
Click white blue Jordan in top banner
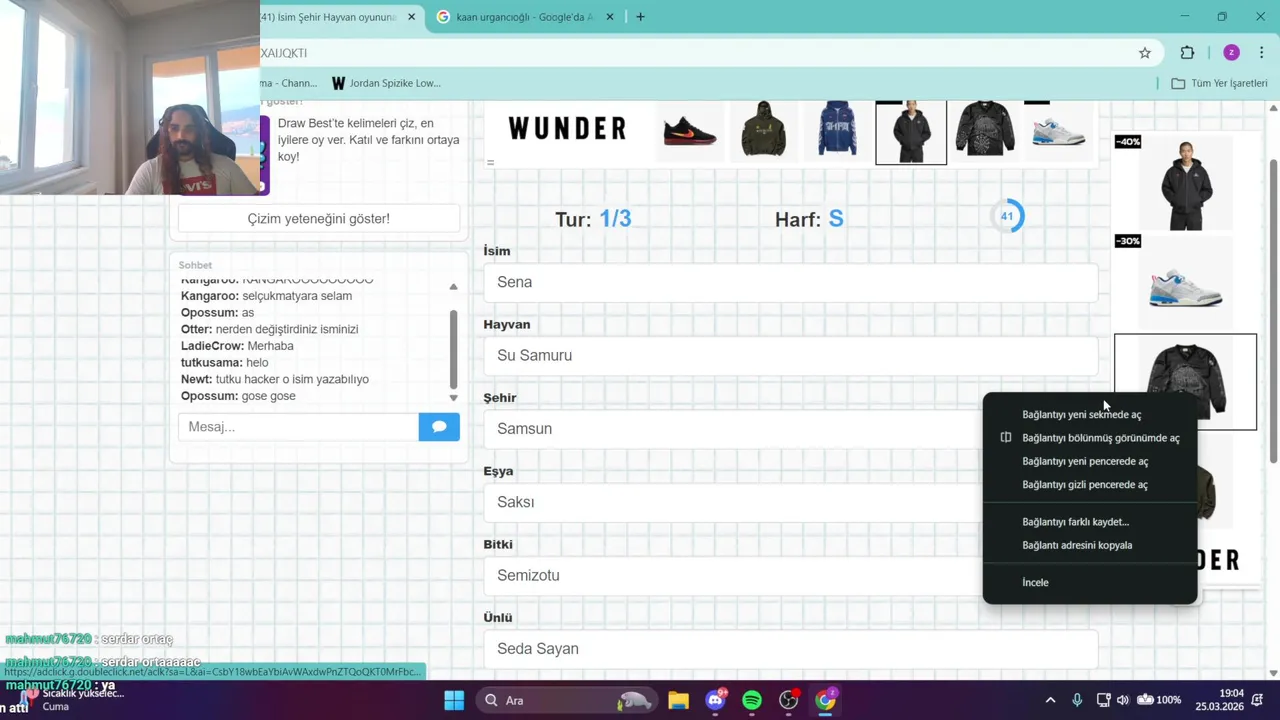[1058, 131]
